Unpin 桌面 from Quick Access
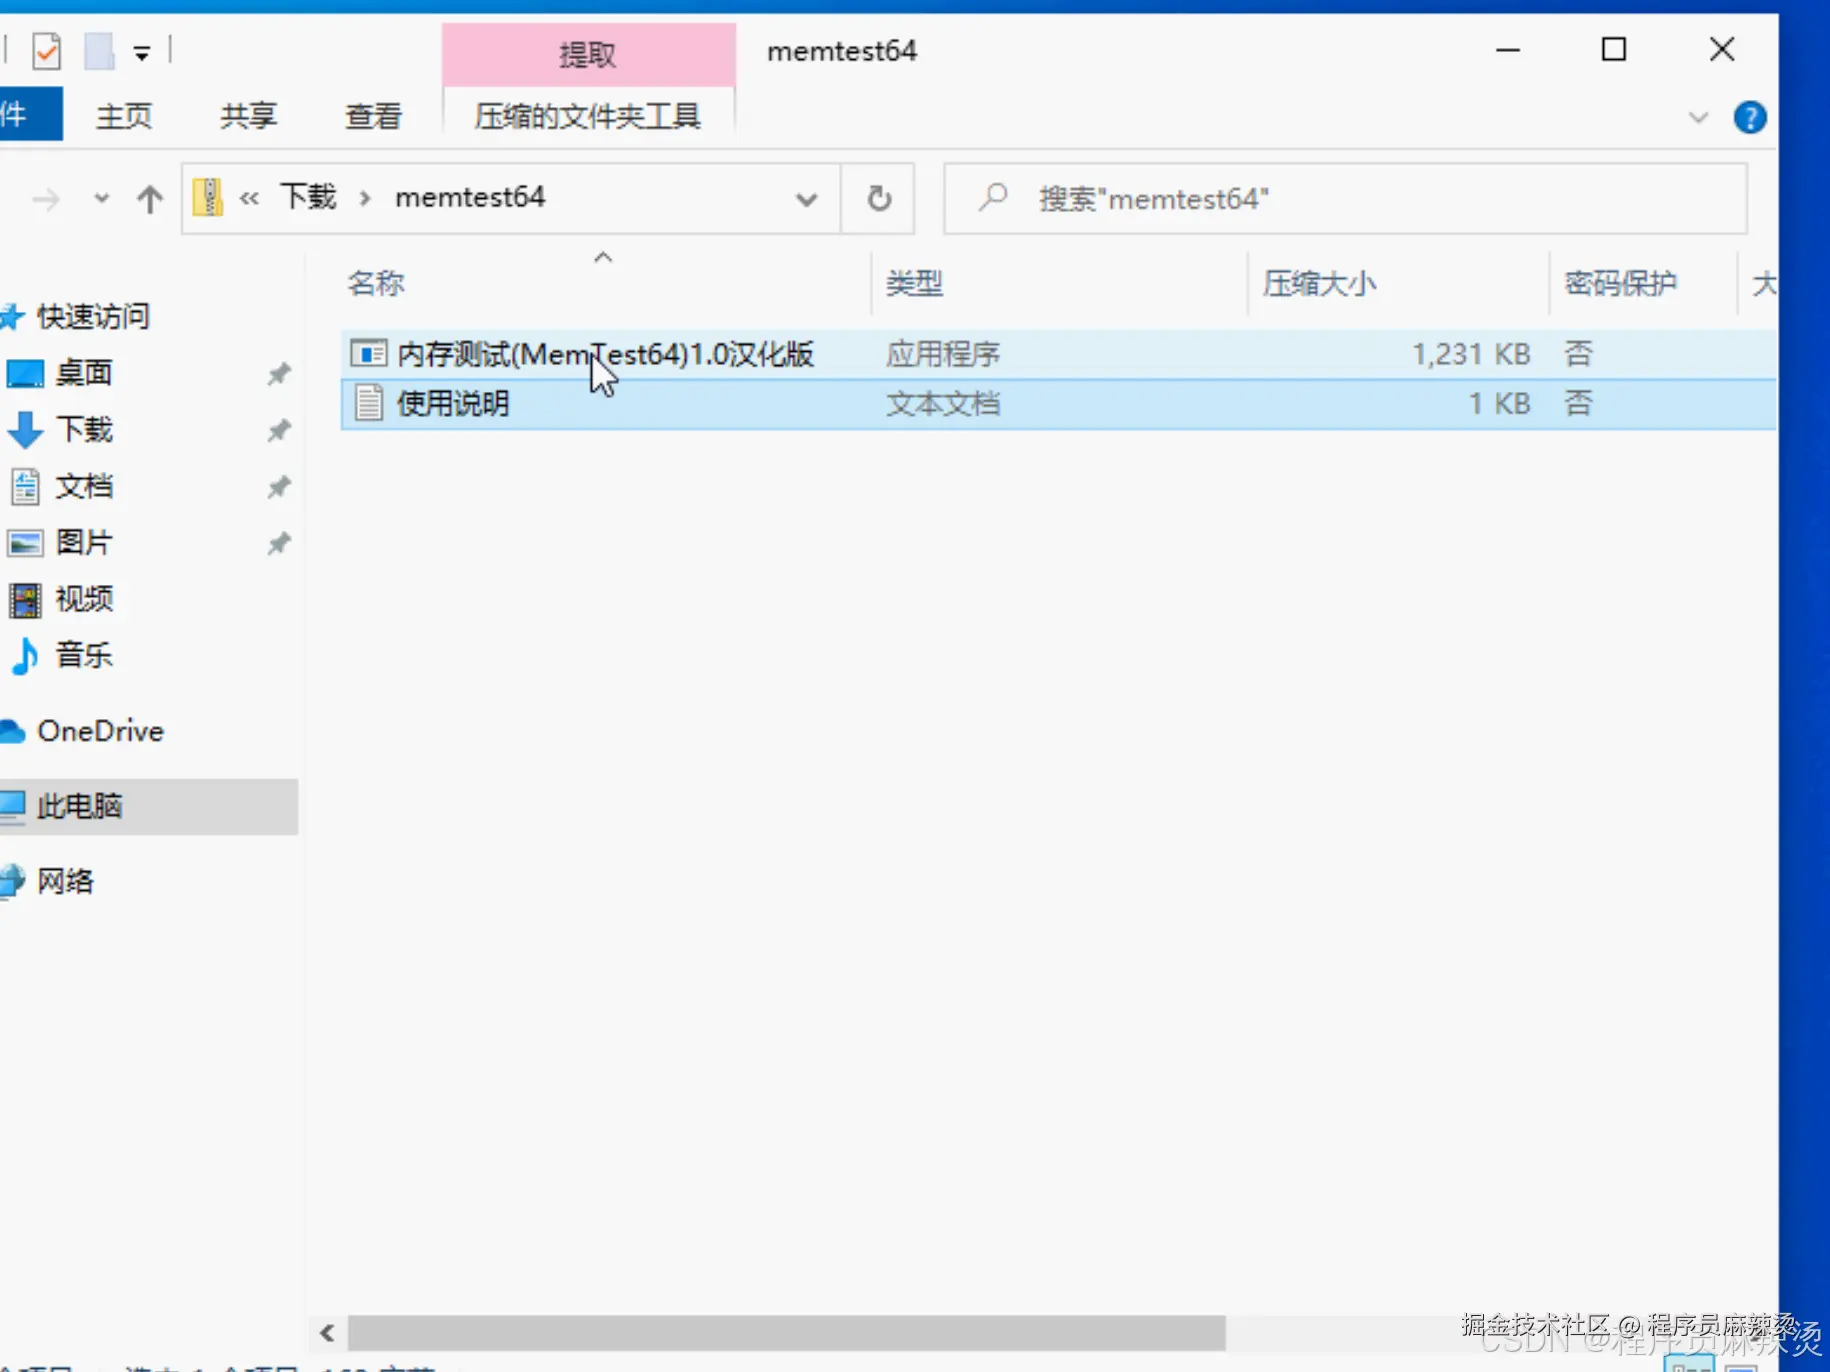This screenshot has width=1830, height=1372. tap(278, 373)
